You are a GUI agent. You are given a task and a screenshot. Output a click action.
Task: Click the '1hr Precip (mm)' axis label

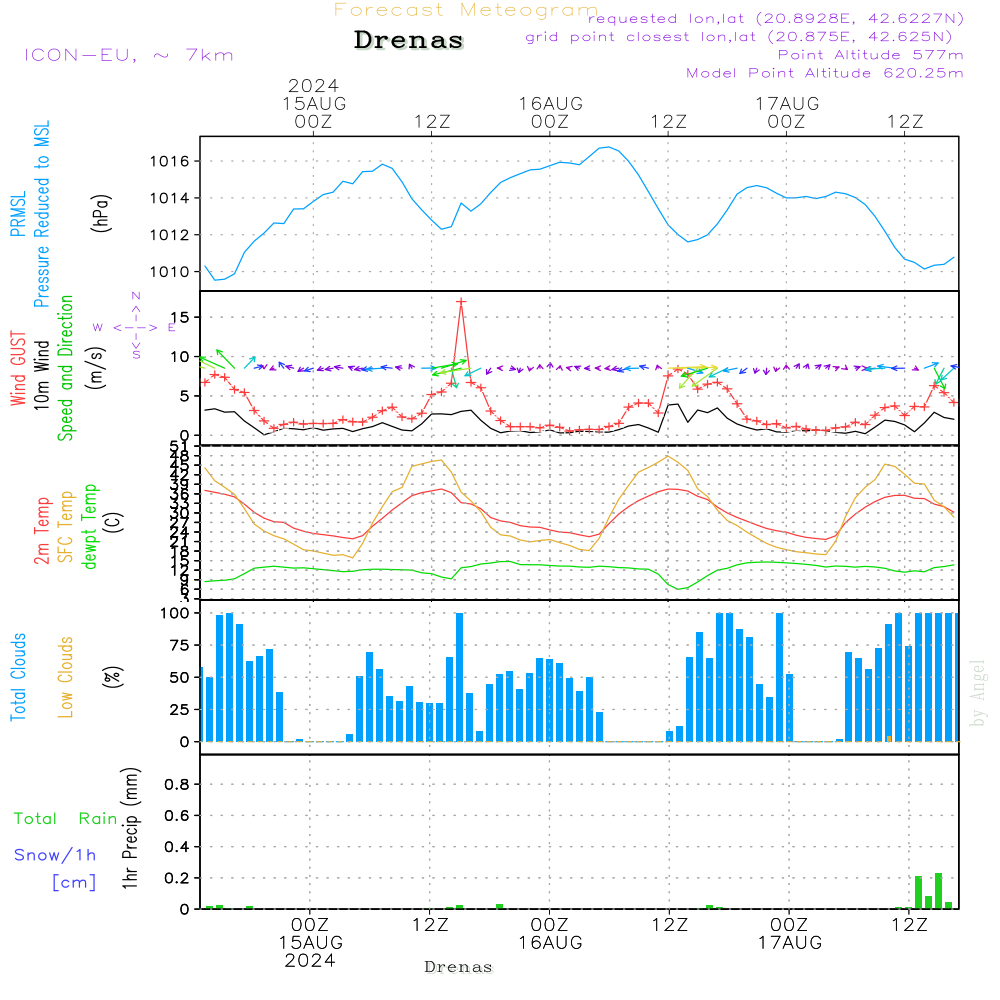click(x=130, y=828)
